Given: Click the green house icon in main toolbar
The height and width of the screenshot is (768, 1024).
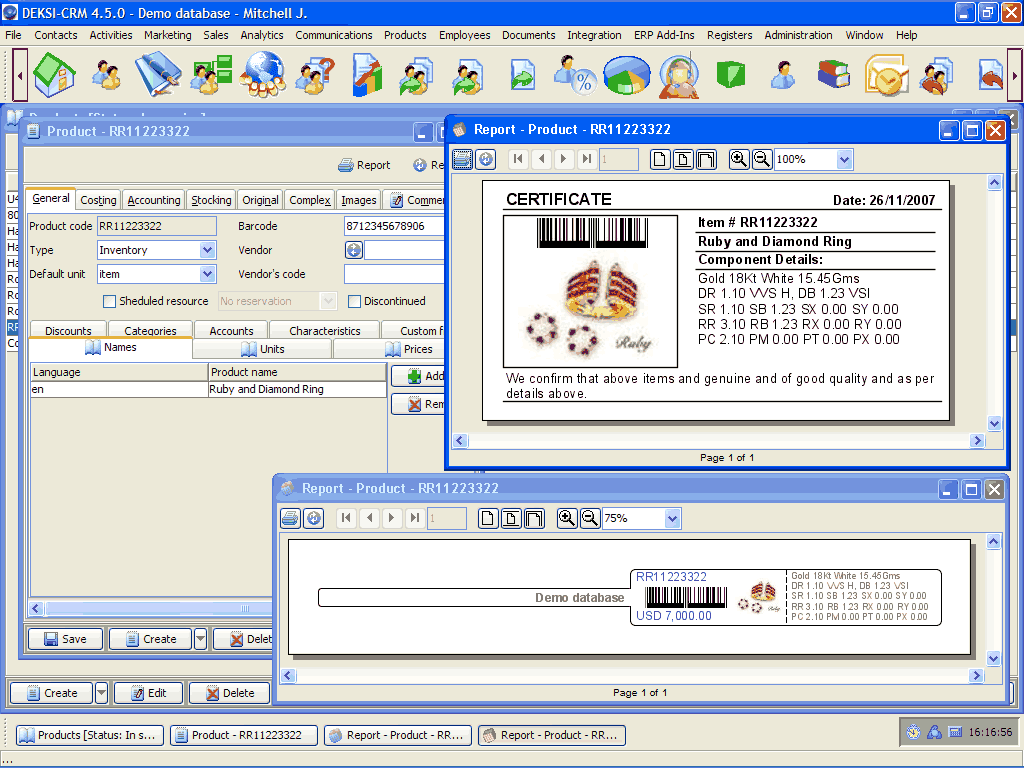Looking at the screenshot, I should pos(55,74).
